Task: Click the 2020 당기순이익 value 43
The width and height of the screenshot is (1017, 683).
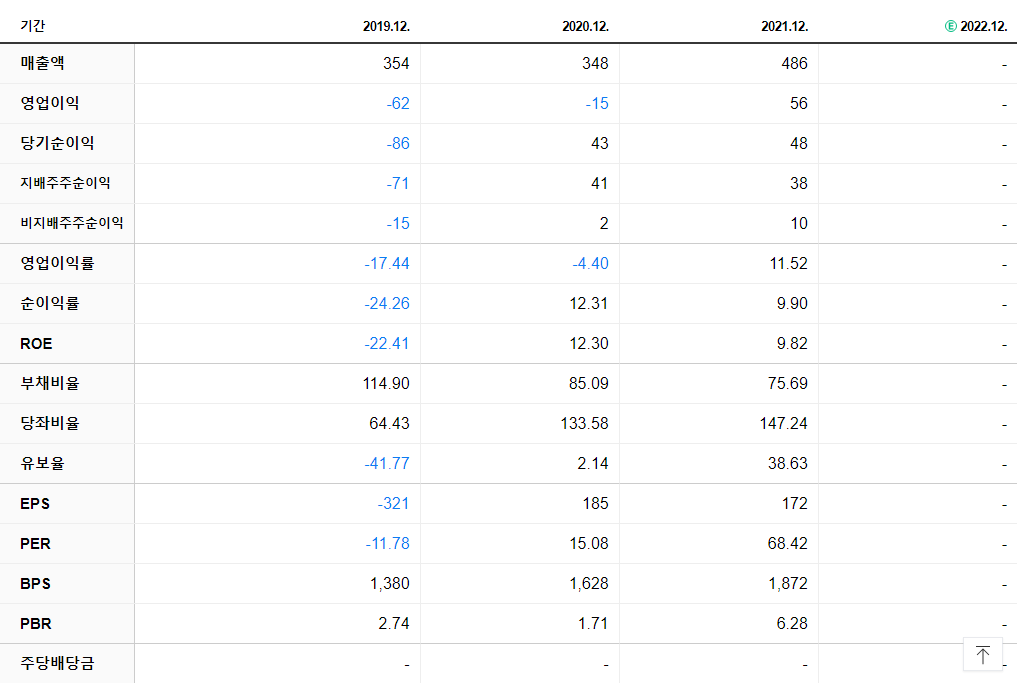Action: [x=599, y=143]
